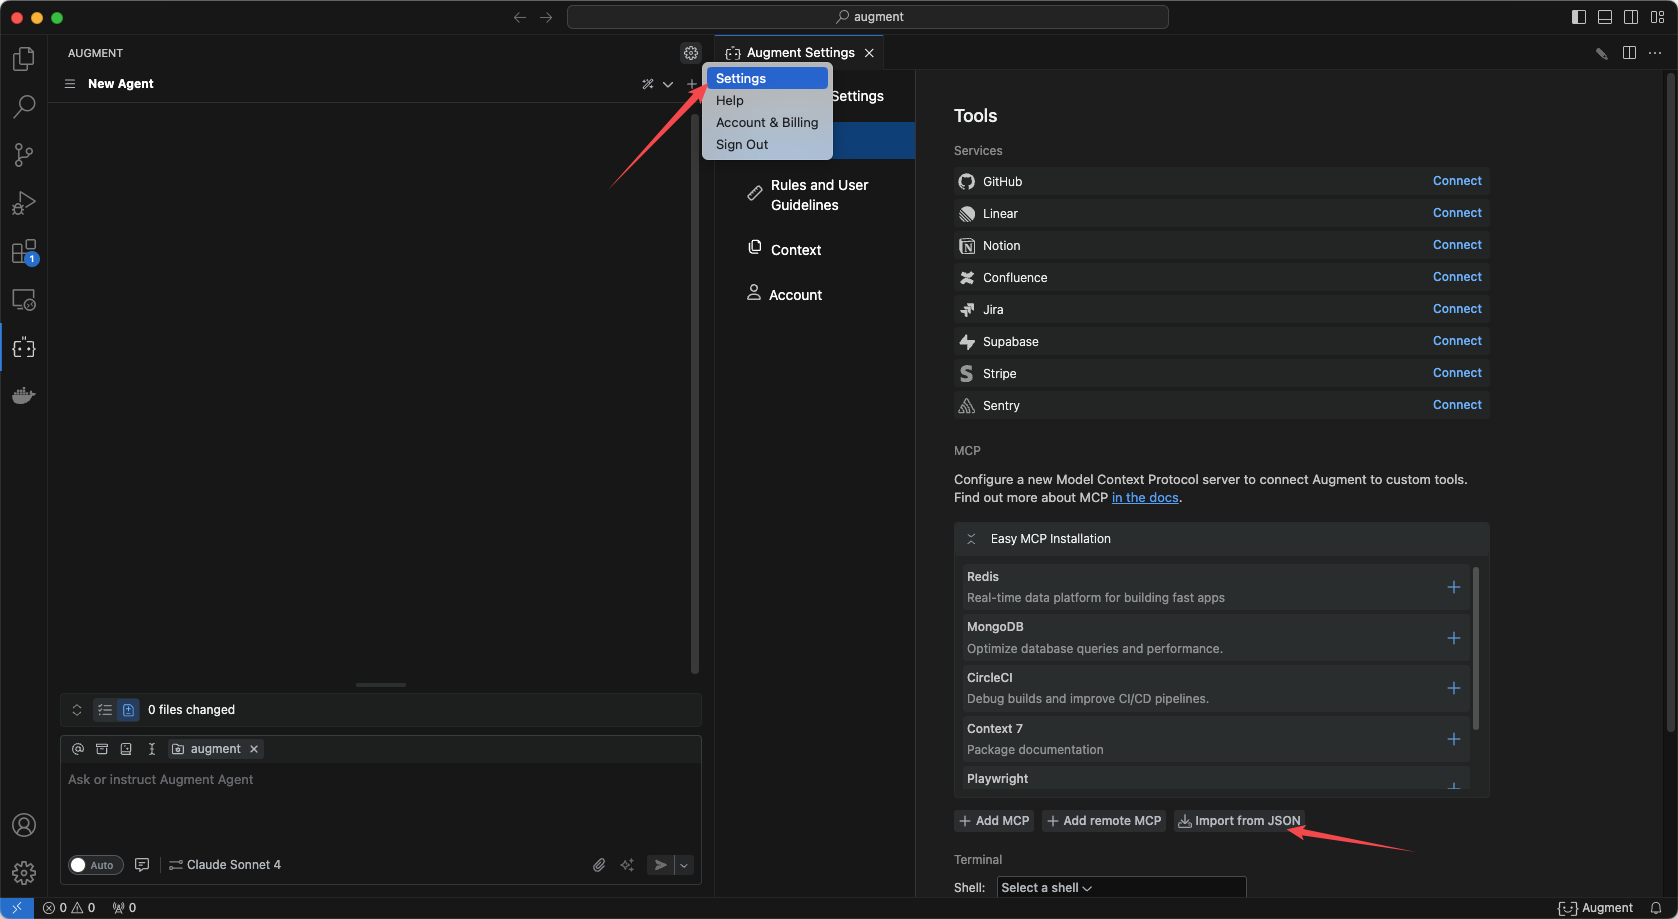The width and height of the screenshot is (1678, 919).
Task: Open the Docker panel in activity bar
Action: click(x=24, y=396)
